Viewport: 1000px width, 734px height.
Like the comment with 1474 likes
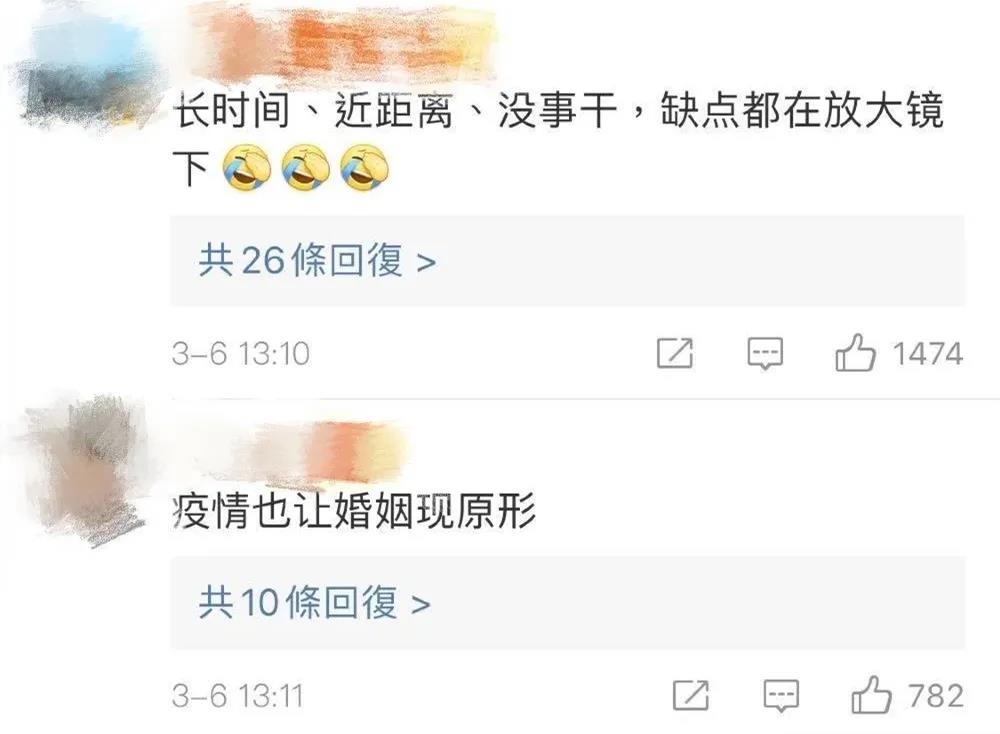[x=855, y=353]
